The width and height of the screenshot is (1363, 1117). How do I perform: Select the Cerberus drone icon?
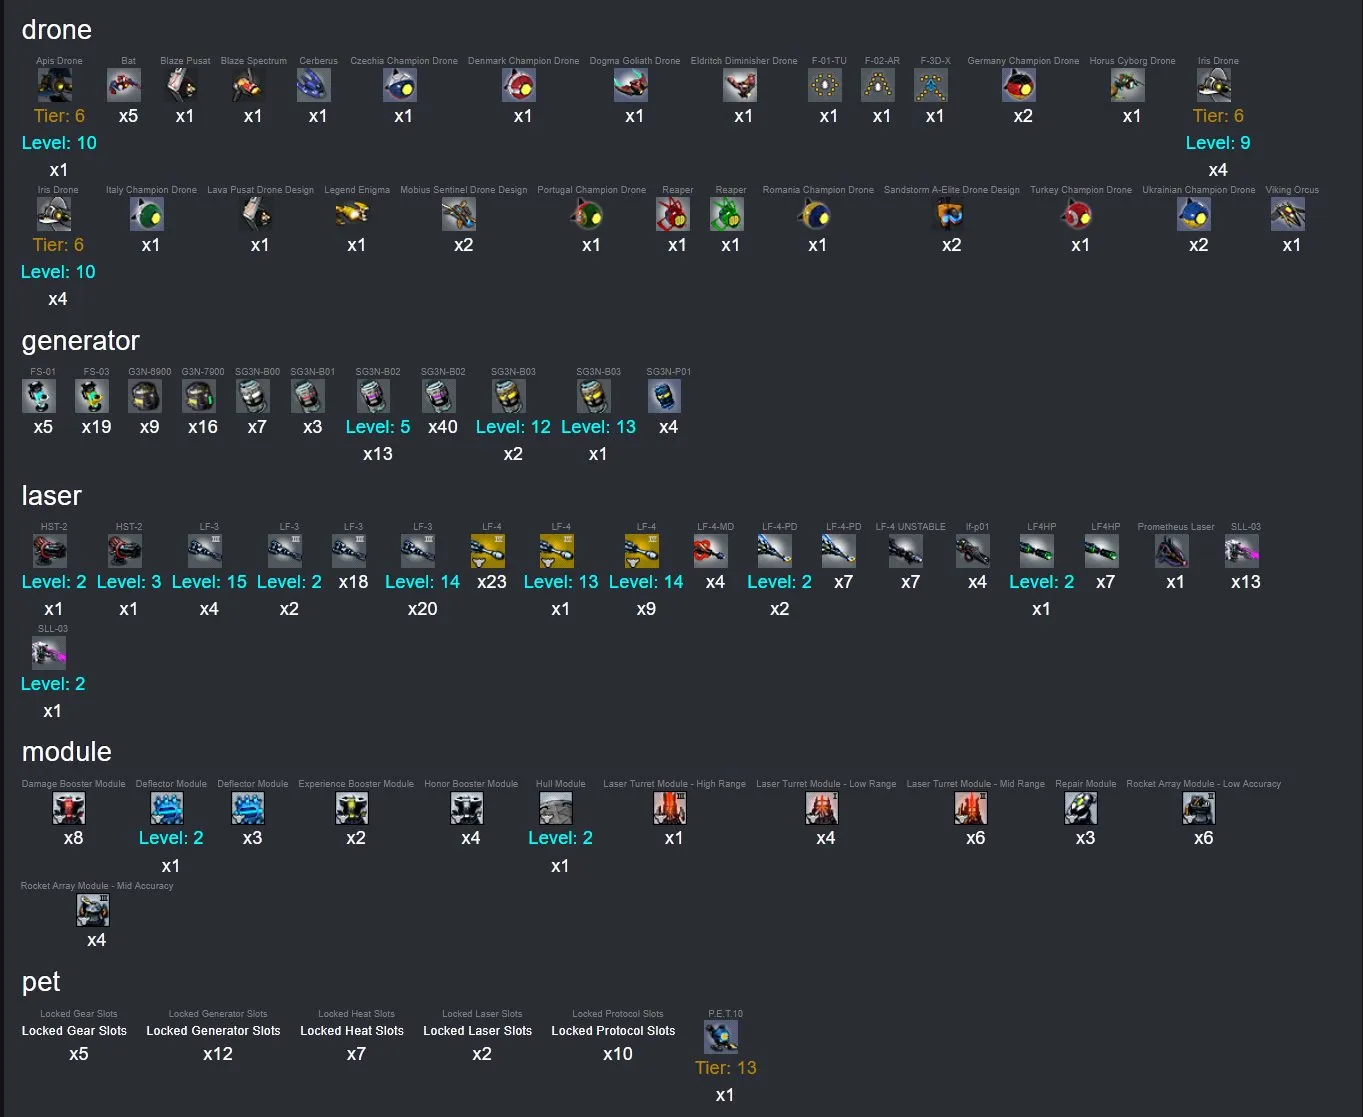[x=313, y=86]
